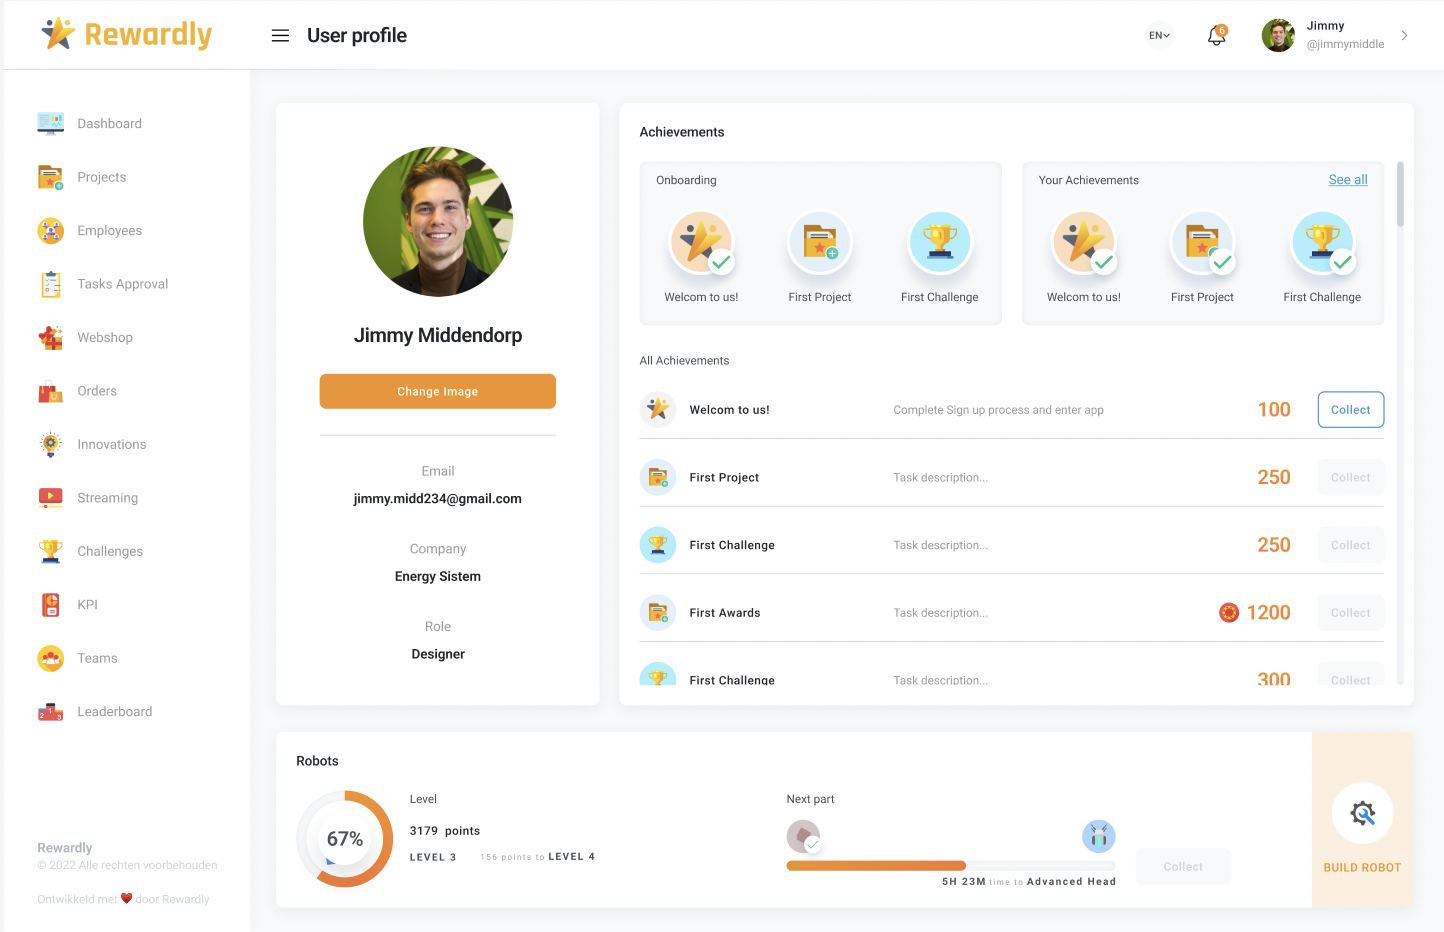Click the notification bell icon

point(1216,36)
